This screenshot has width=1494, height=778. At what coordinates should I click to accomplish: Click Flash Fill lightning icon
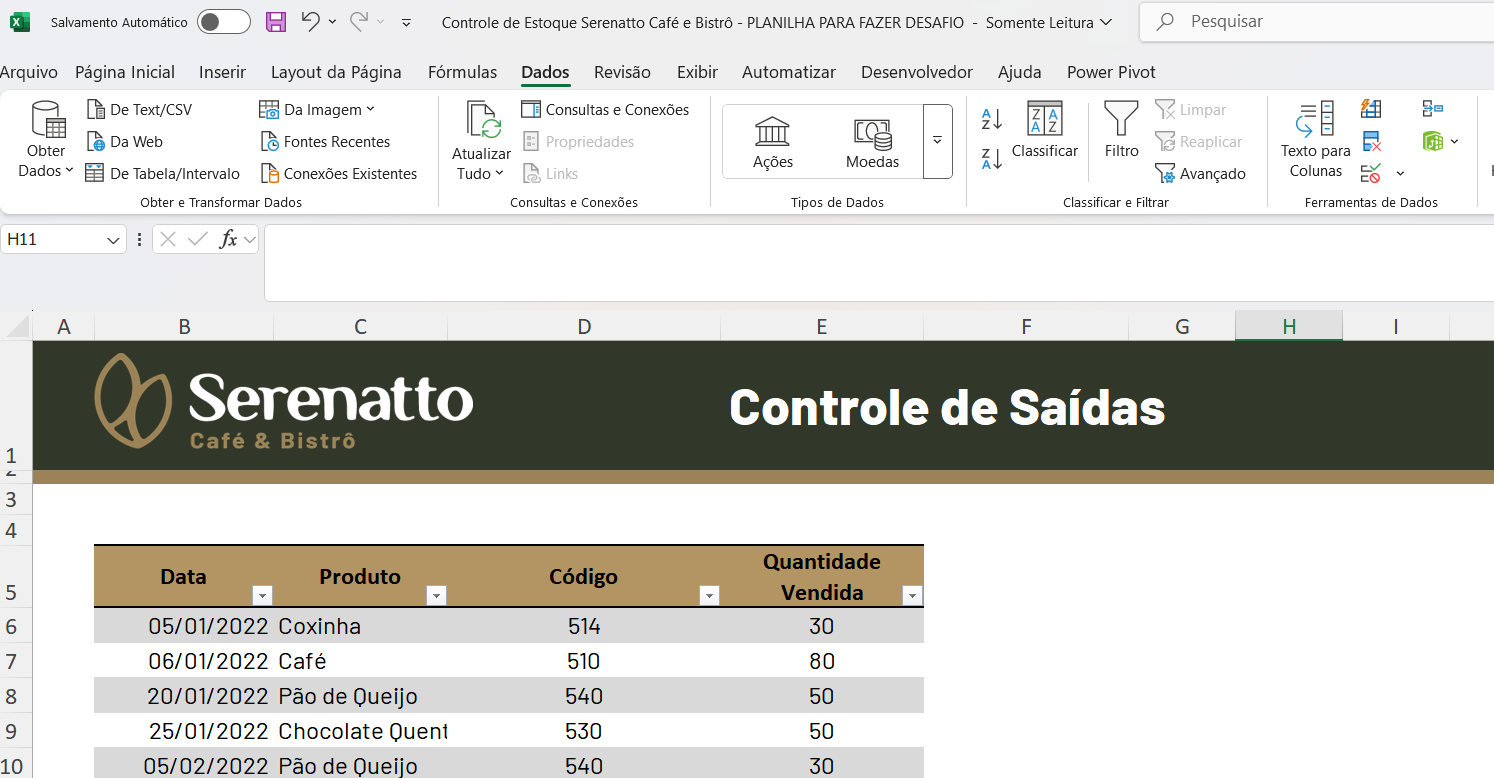[x=1371, y=108]
